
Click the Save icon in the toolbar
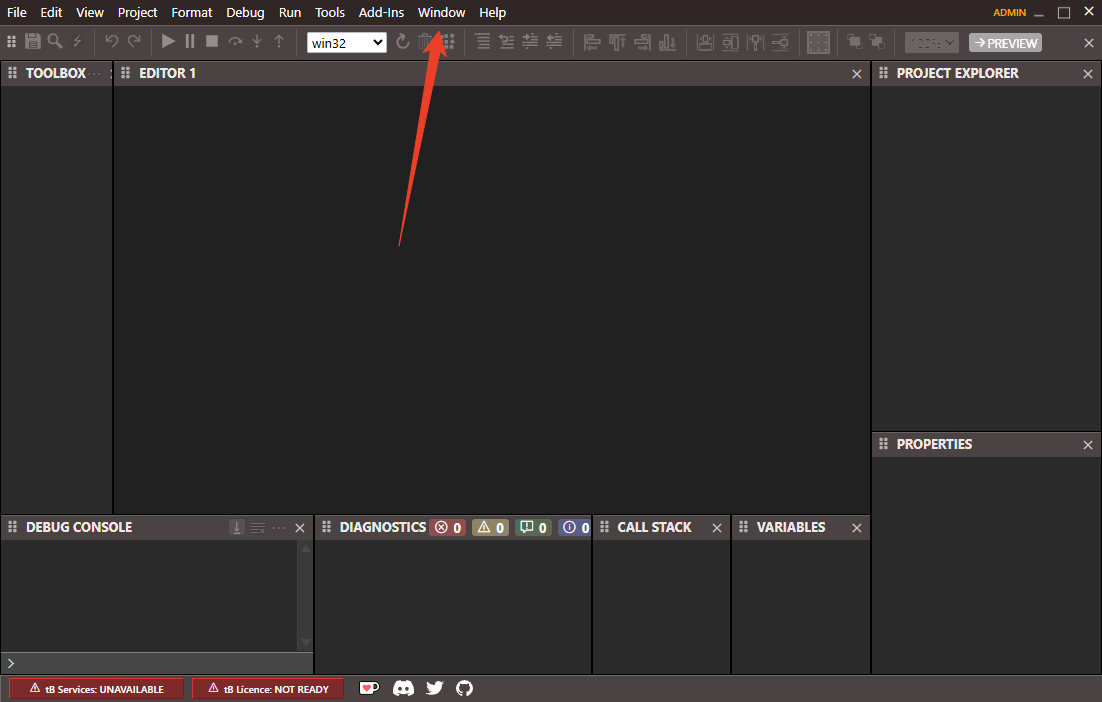coord(33,42)
